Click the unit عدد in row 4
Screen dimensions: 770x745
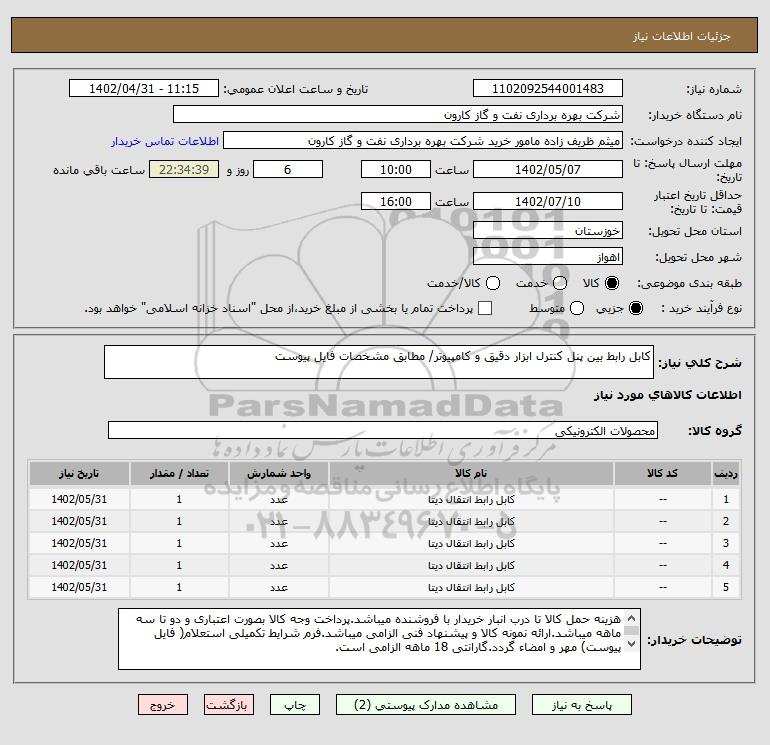278,566
